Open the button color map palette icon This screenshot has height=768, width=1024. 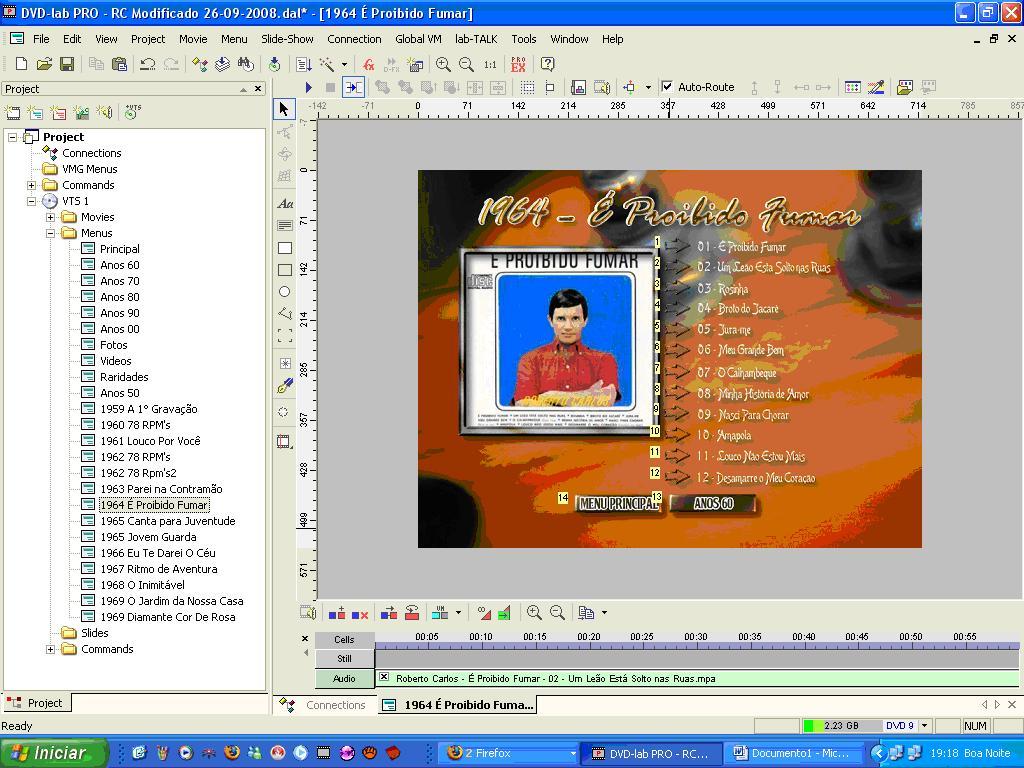point(852,87)
